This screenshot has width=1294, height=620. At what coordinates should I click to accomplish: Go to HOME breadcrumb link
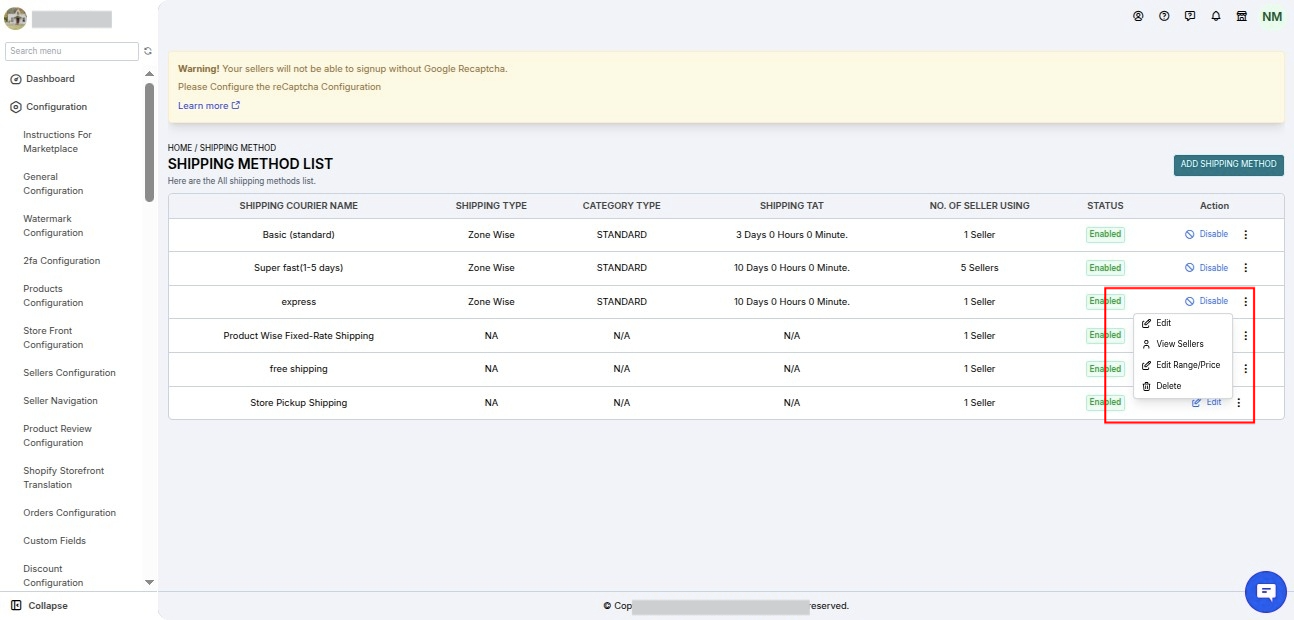[180, 148]
